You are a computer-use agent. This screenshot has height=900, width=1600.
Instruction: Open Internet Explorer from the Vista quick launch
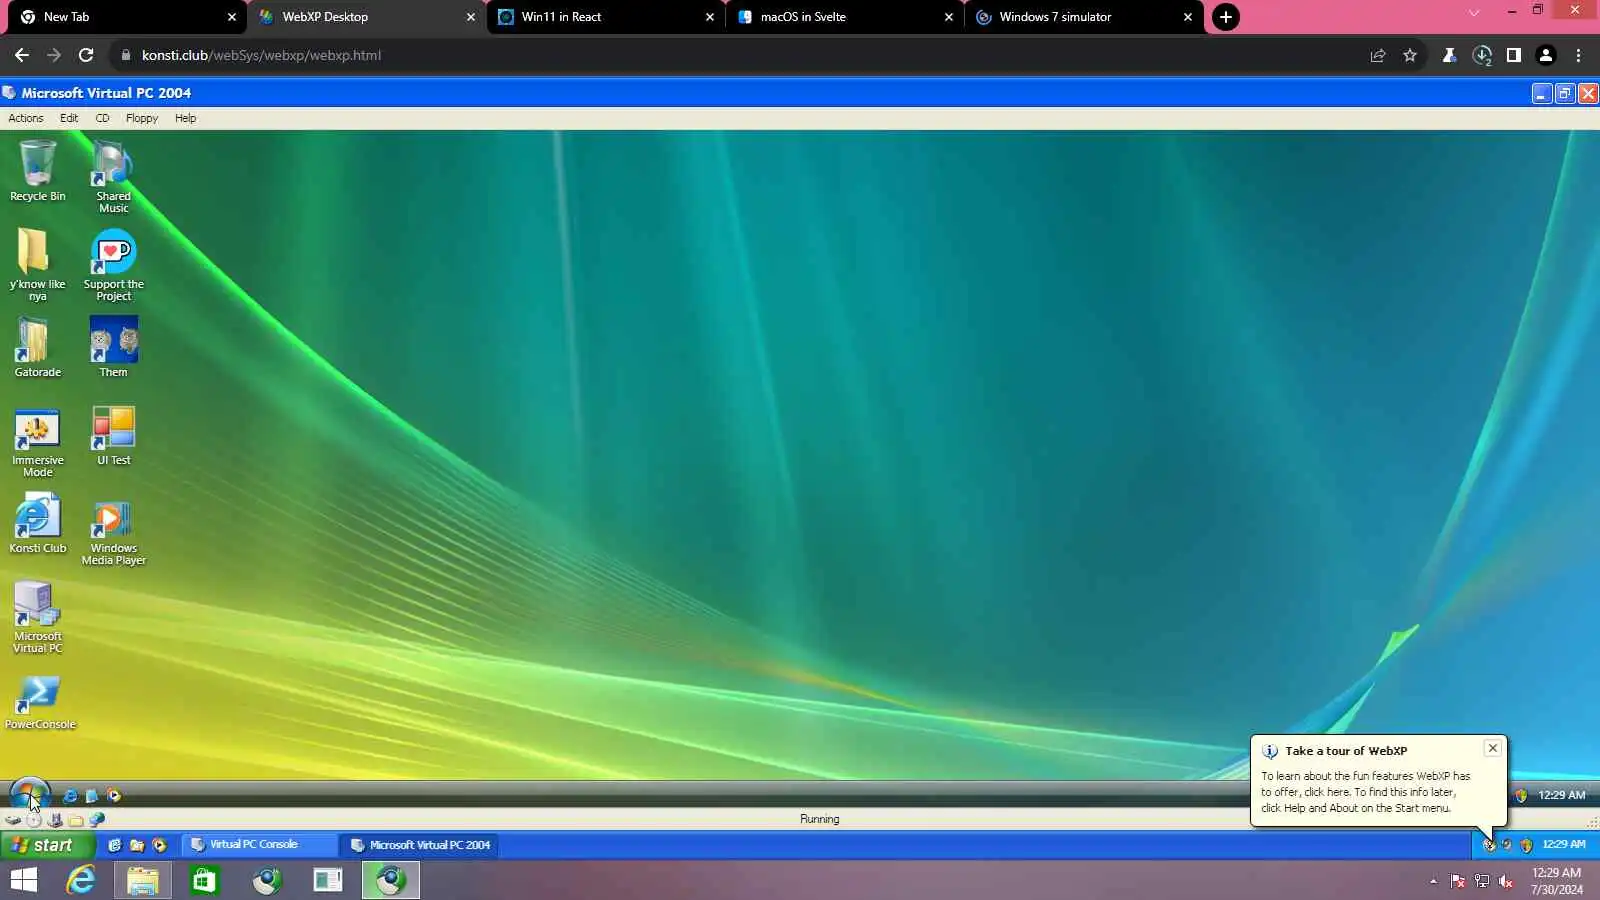pyautogui.click(x=70, y=796)
